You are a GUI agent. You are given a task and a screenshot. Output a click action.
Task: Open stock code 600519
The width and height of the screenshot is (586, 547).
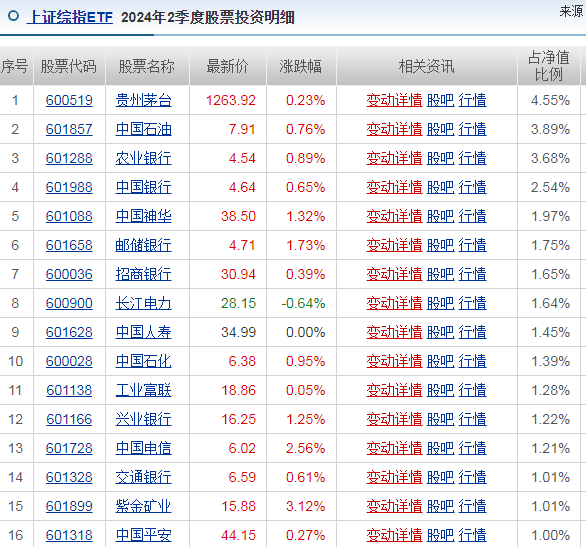point(69,100)
